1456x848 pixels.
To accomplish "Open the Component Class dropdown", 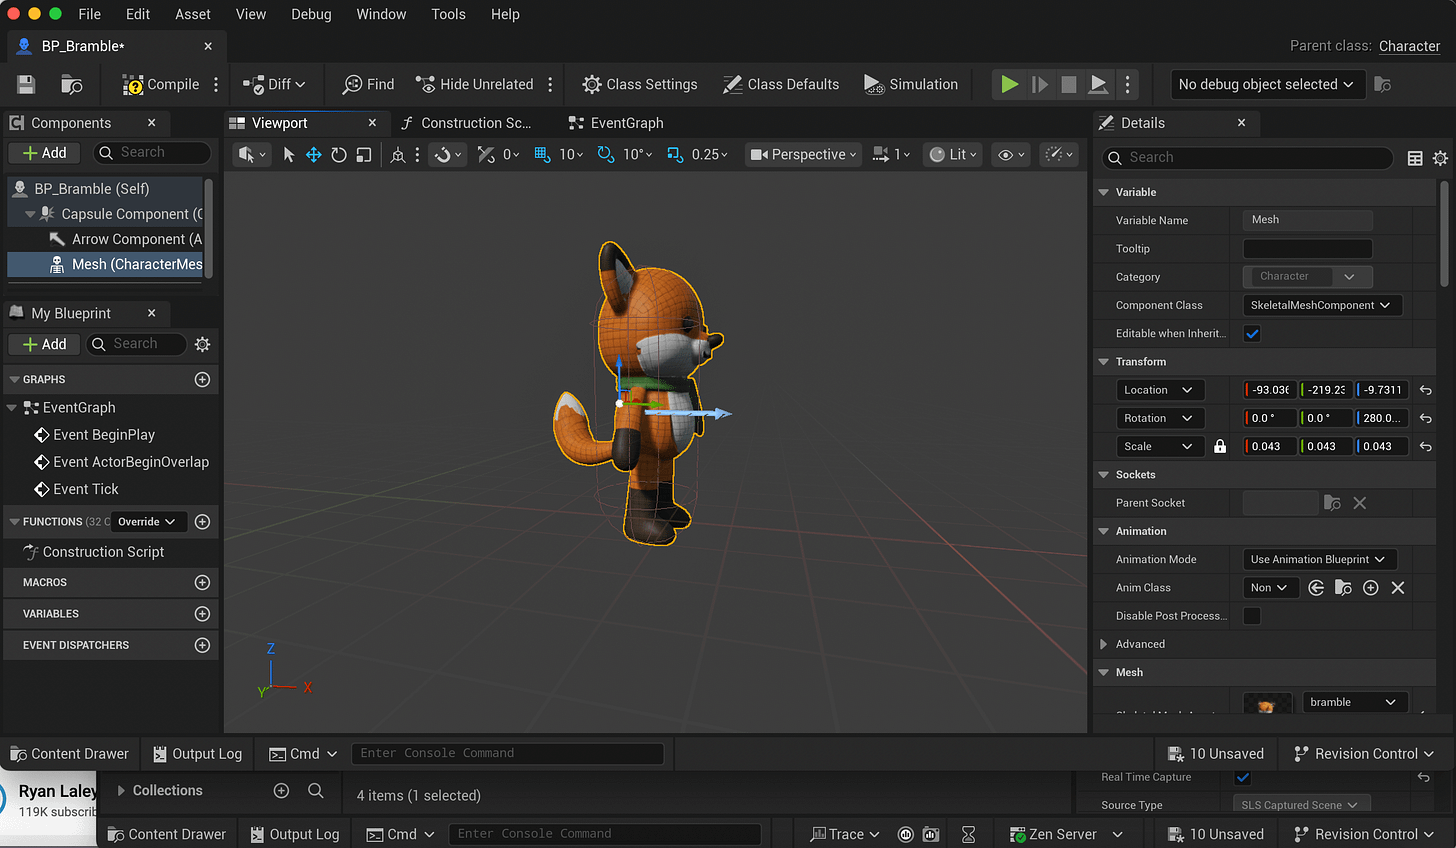I will coord(1320,306).
